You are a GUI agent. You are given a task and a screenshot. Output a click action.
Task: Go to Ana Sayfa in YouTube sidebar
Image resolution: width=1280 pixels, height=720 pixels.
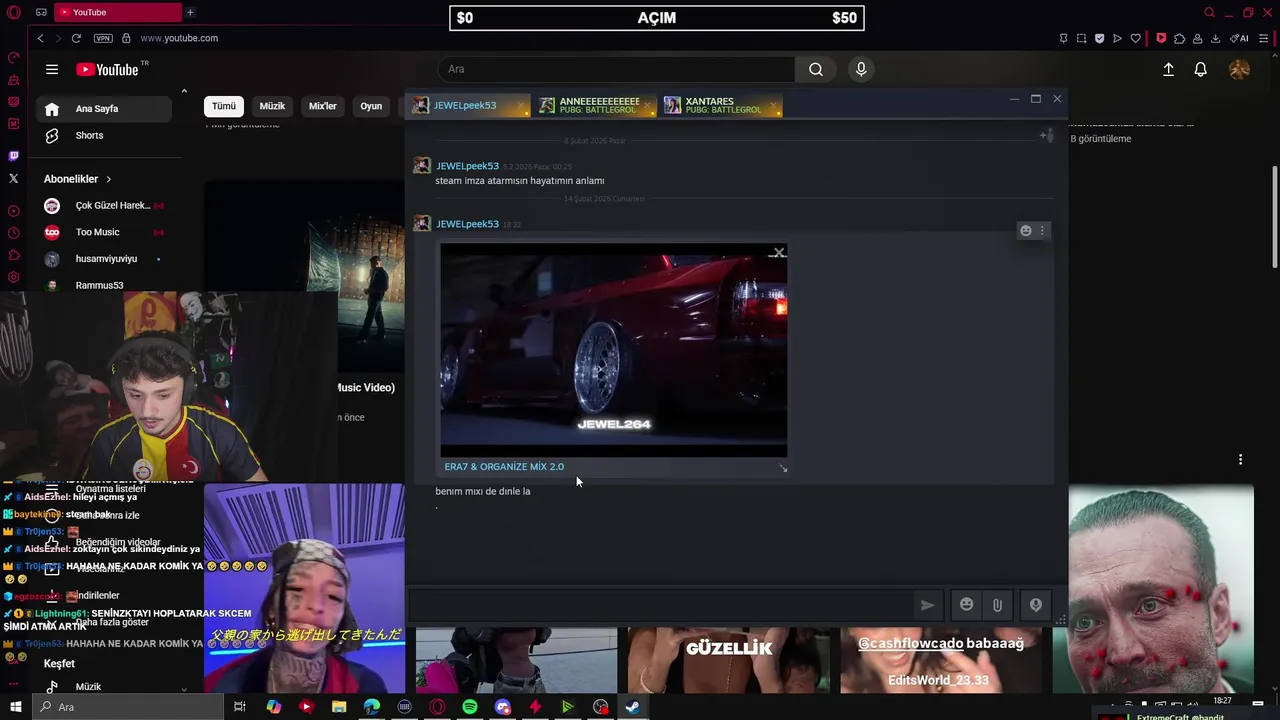click(x=104, y=109)
